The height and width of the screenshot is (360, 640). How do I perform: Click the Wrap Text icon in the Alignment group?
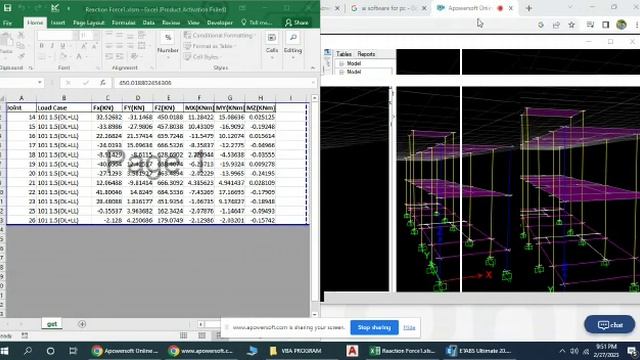(142, 36)
